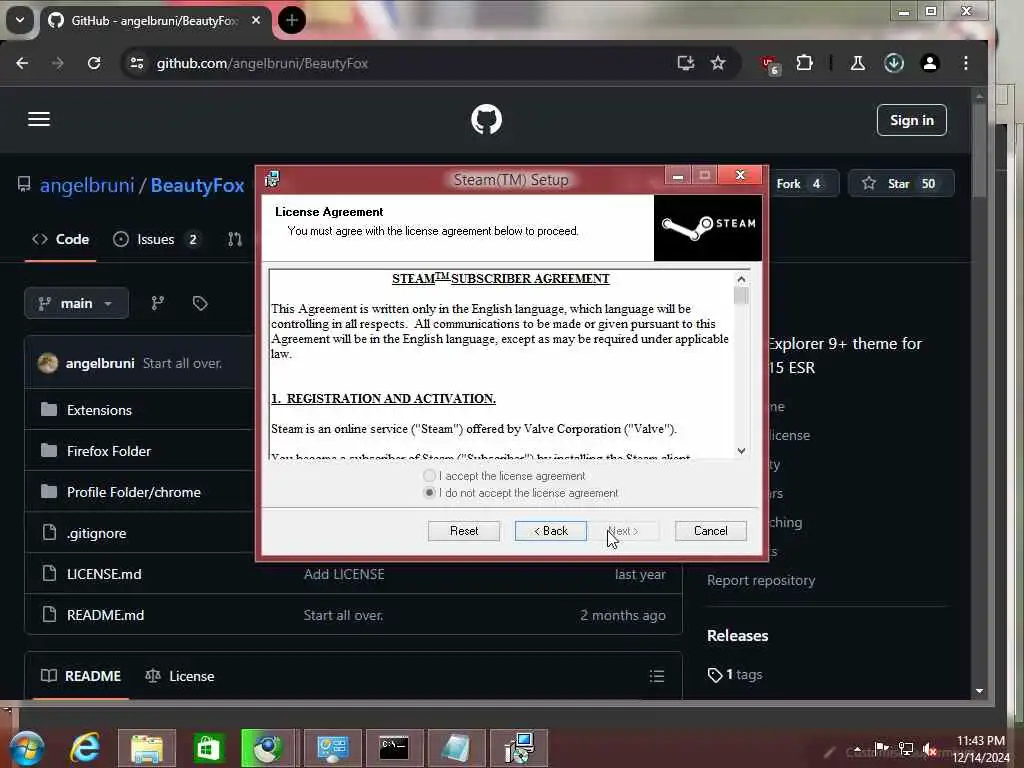View tags via the tag icon

[x=200, y=304]
